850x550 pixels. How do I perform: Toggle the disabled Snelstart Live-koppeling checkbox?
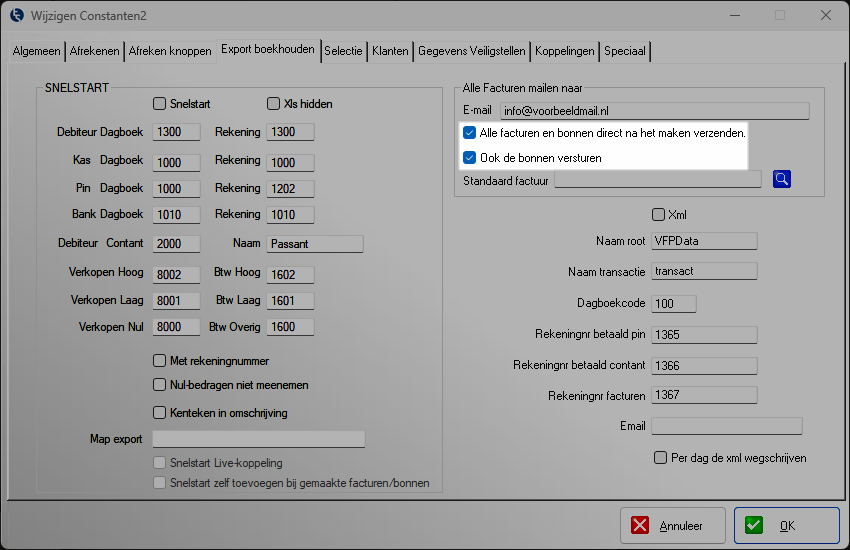[159, 463]
